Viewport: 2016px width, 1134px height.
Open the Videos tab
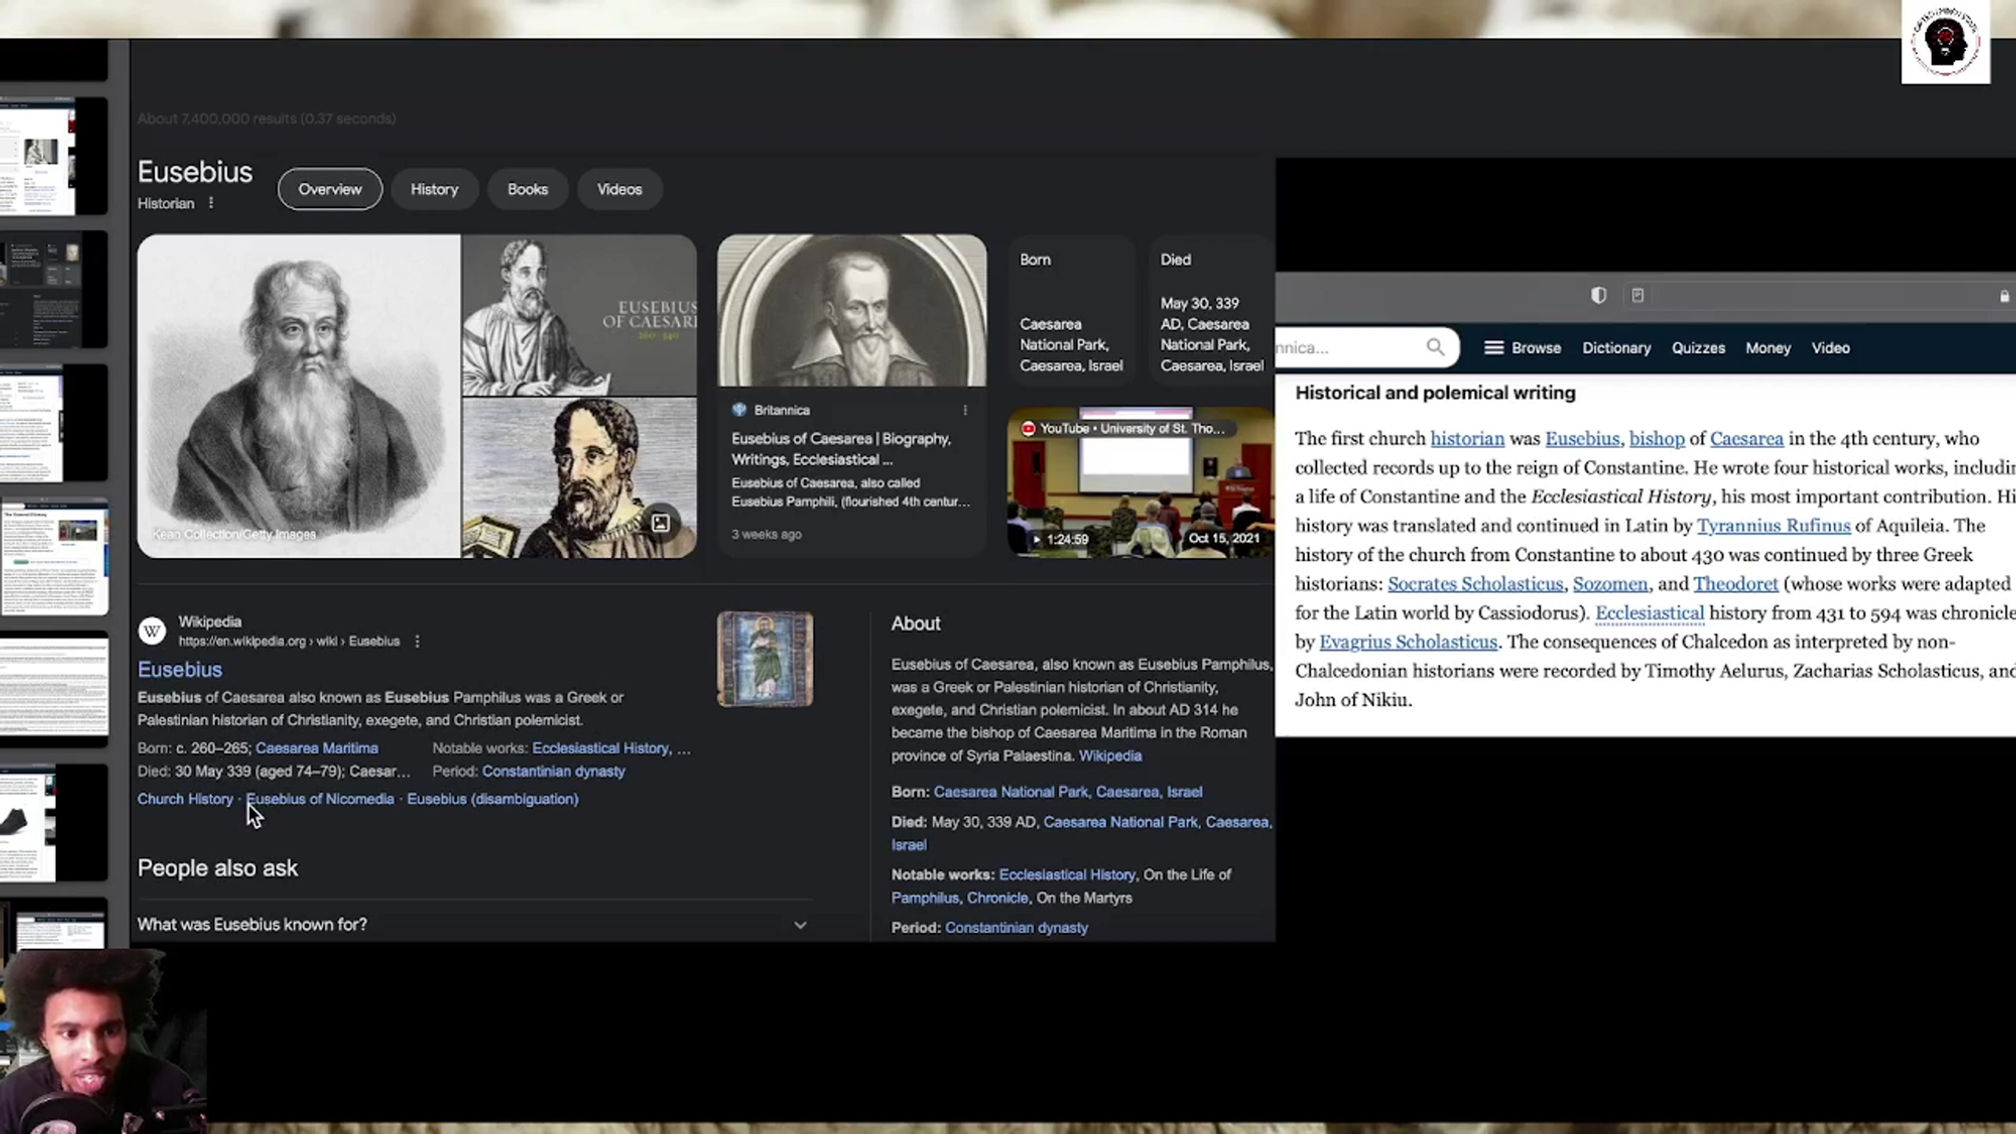(619, 189)
